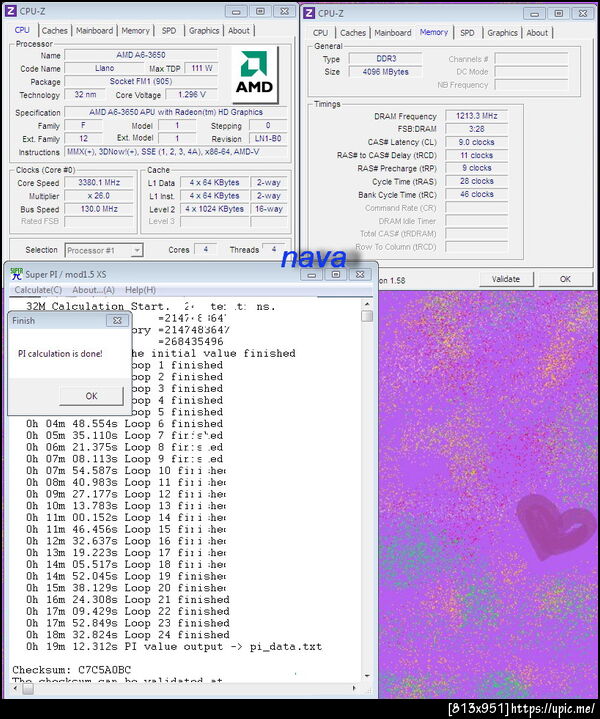This screenshot has height=719, width=600.
Task: Click the Core Speed value 3380.1 MHz
Action: click(99, 183)
